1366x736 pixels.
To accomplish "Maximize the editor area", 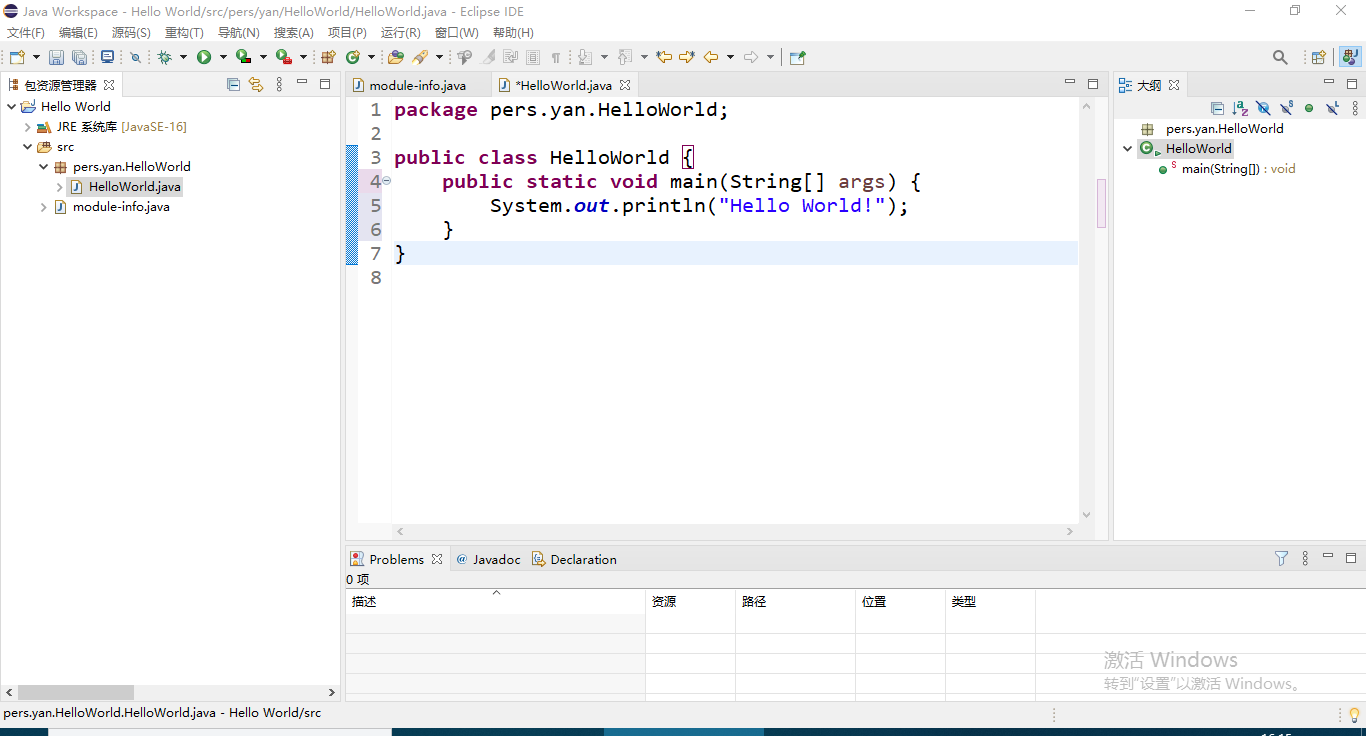I will pyautogui.click(x=1093, y=84).
